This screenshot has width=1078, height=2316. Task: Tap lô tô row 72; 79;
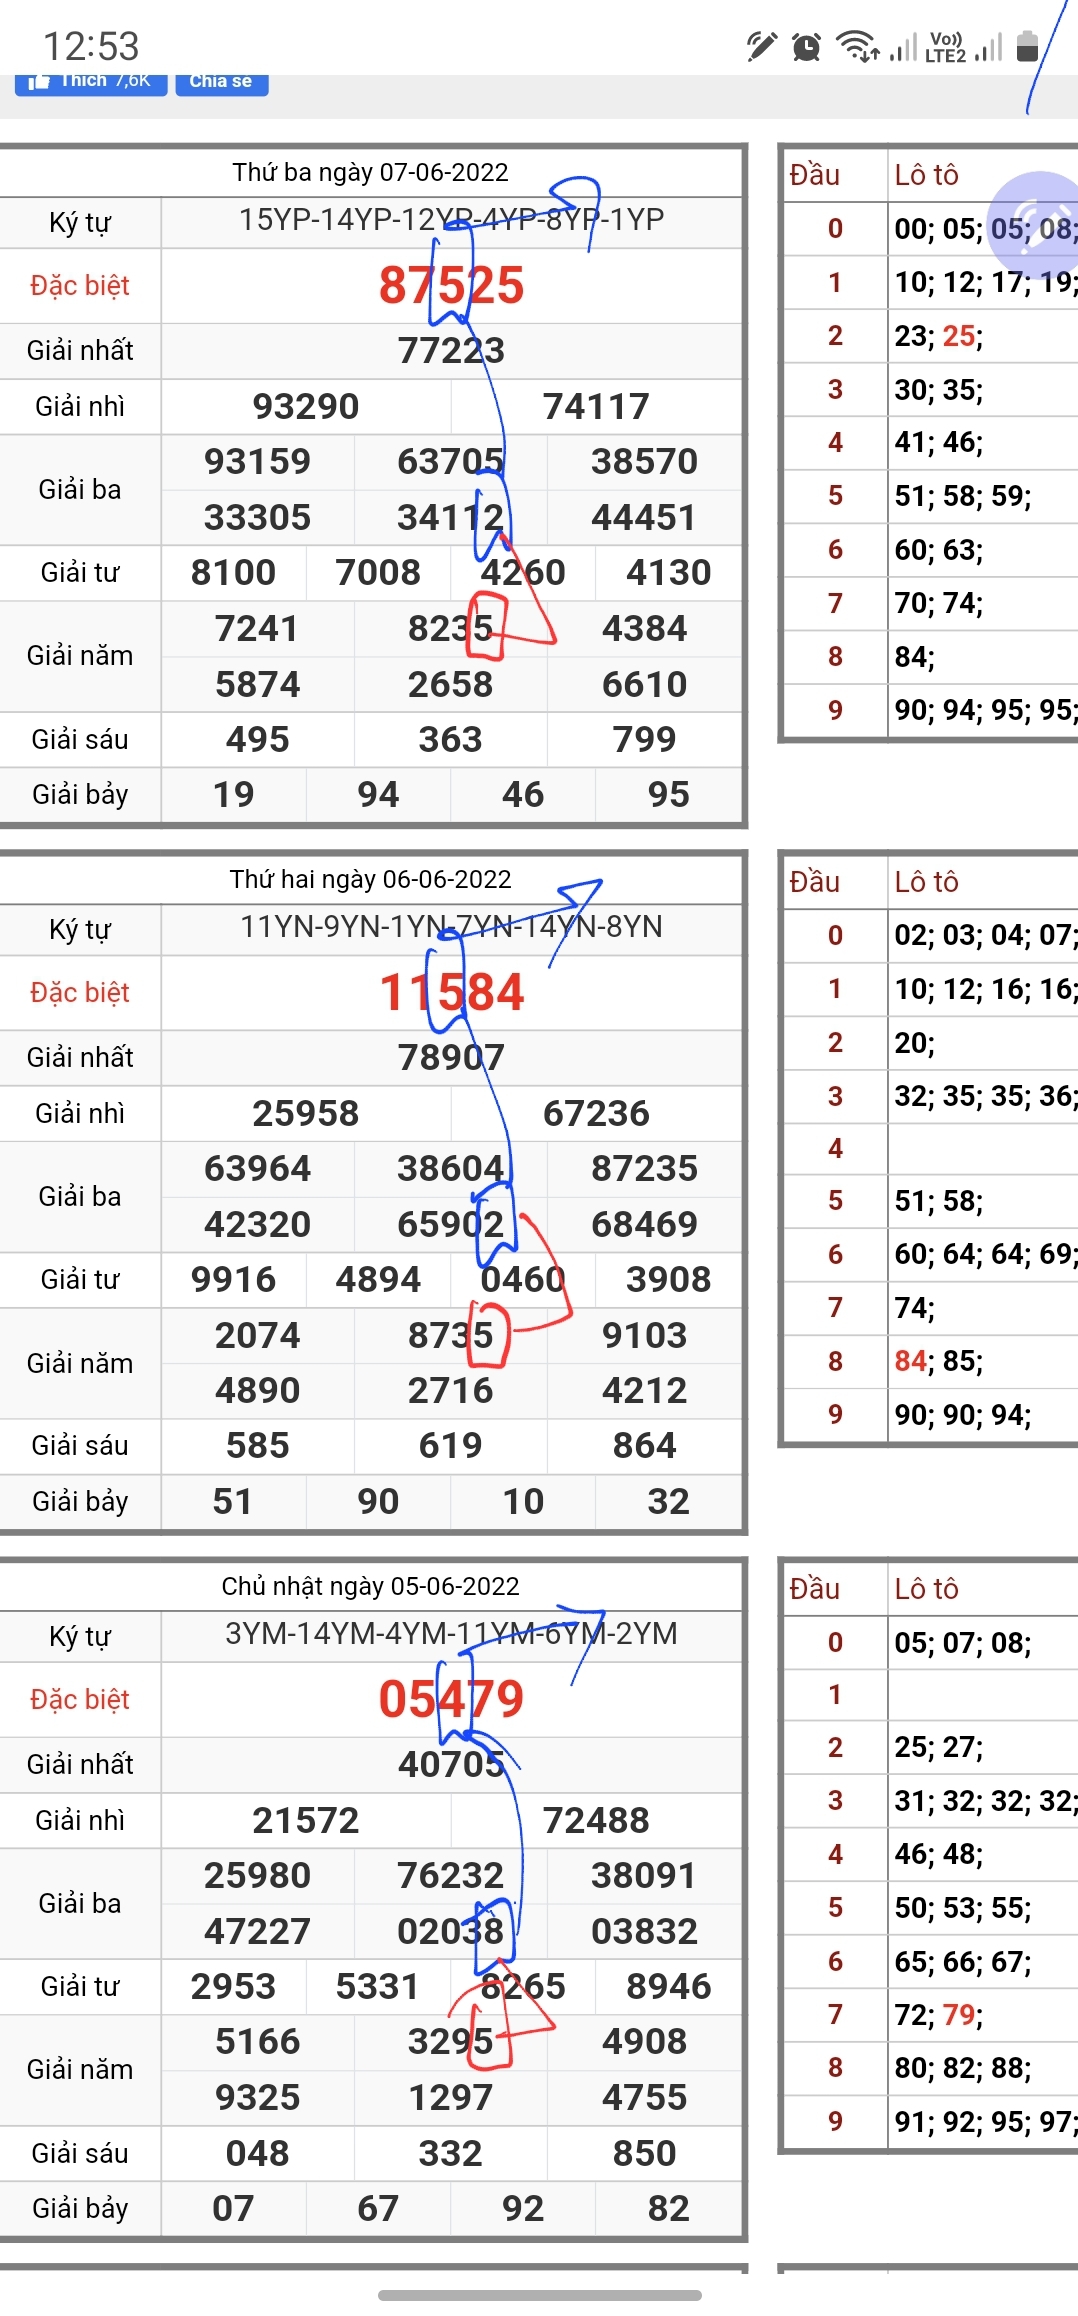coord(939,2014)
